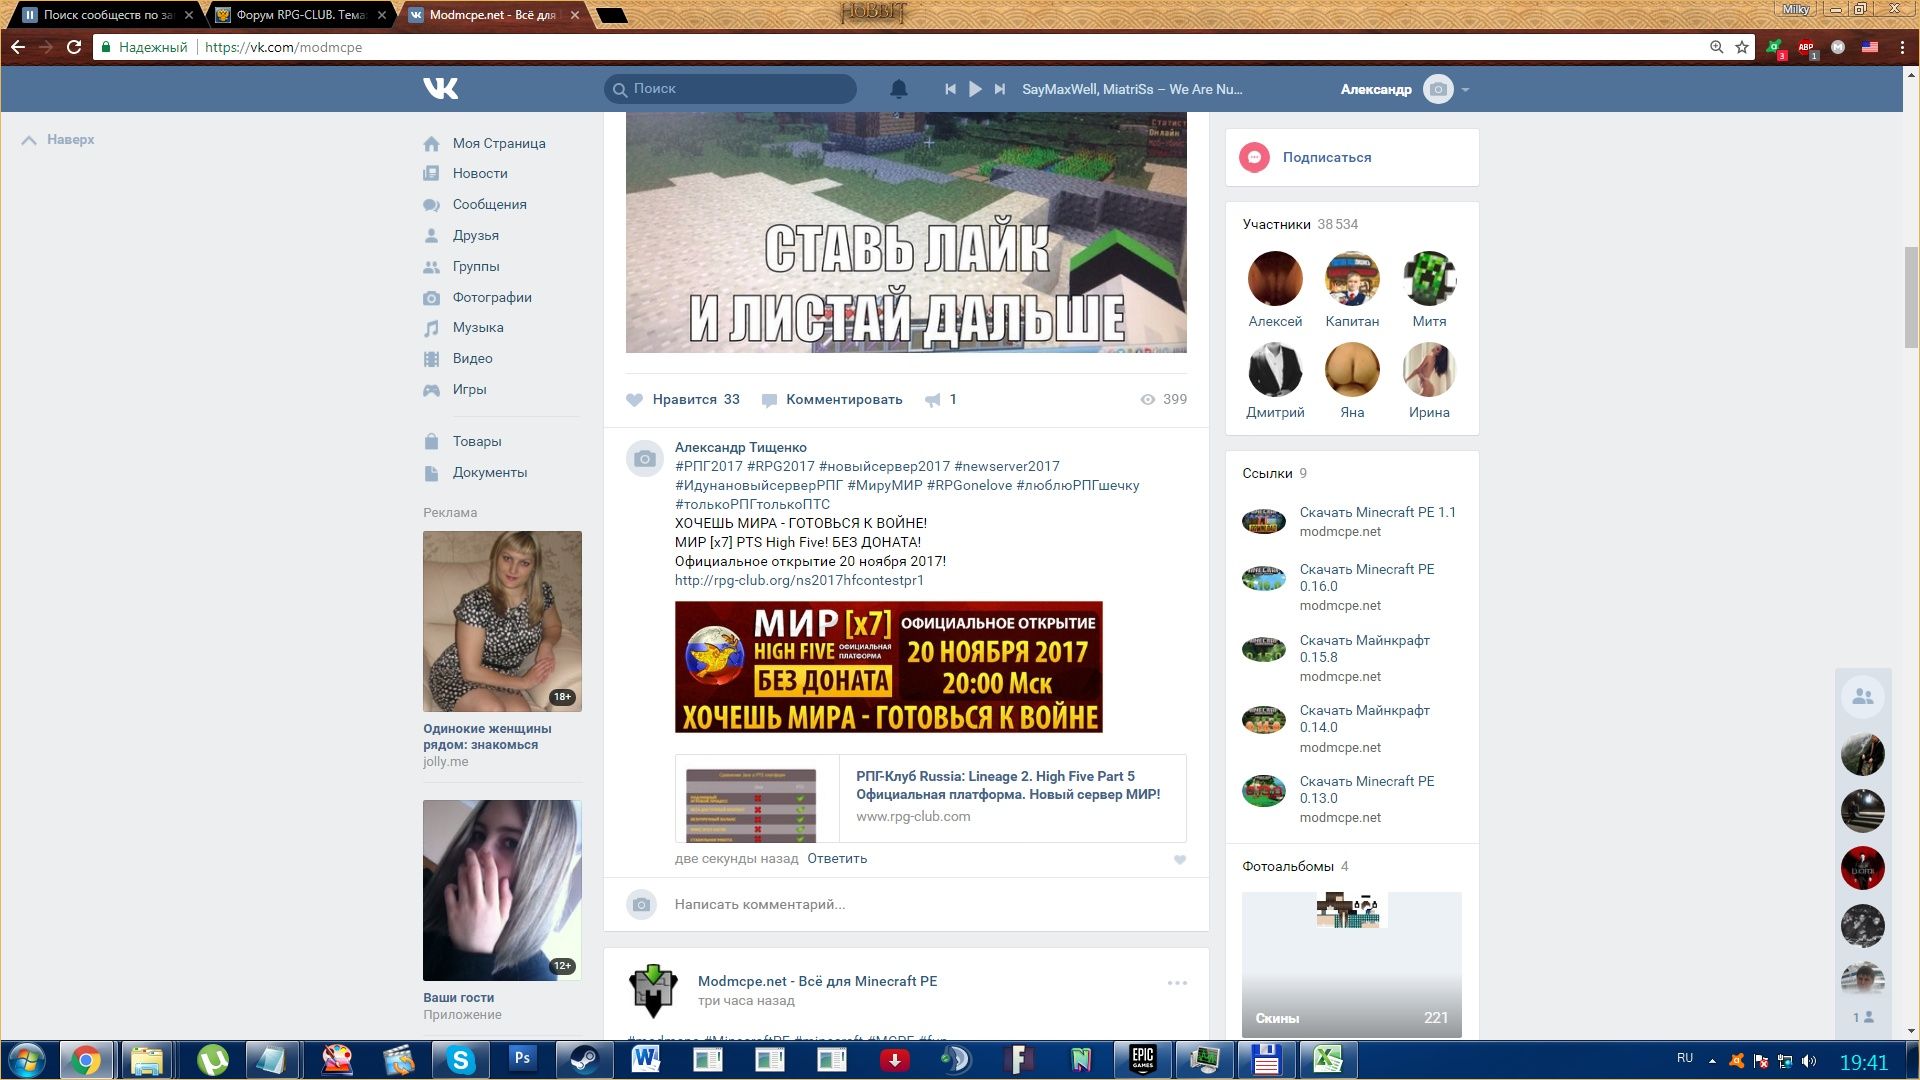Viewport: 1920px width, 1080px height.
Task: Open link Скачать Майнкрафт 0.14.0
Action: coord(1364,718)
